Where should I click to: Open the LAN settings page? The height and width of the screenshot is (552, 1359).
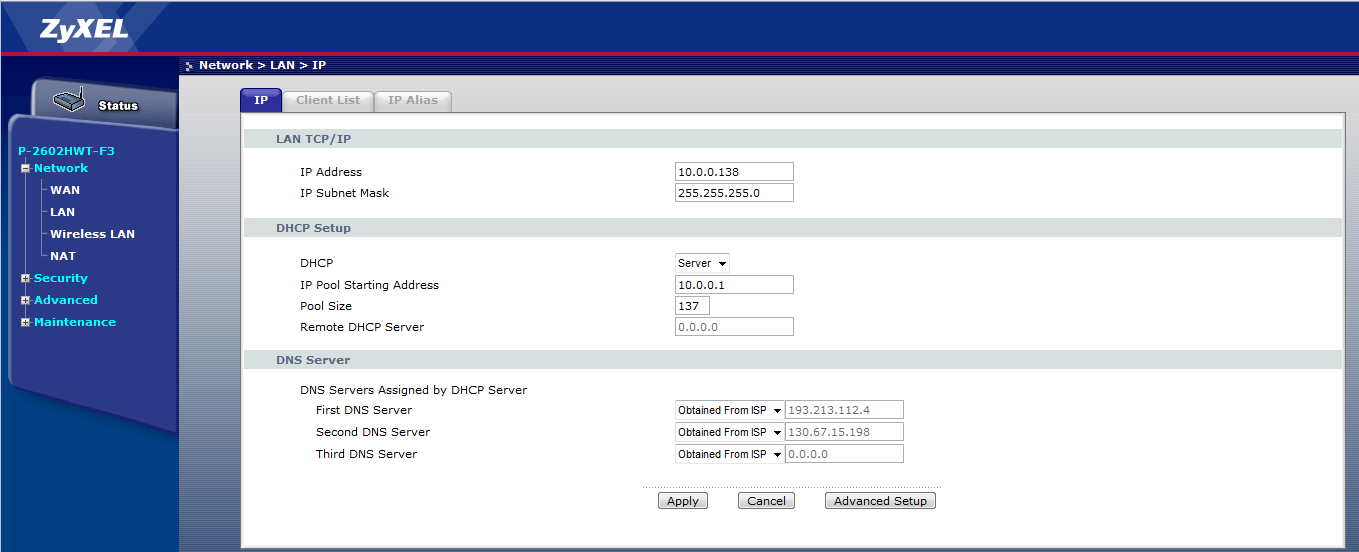coord(62,212)
